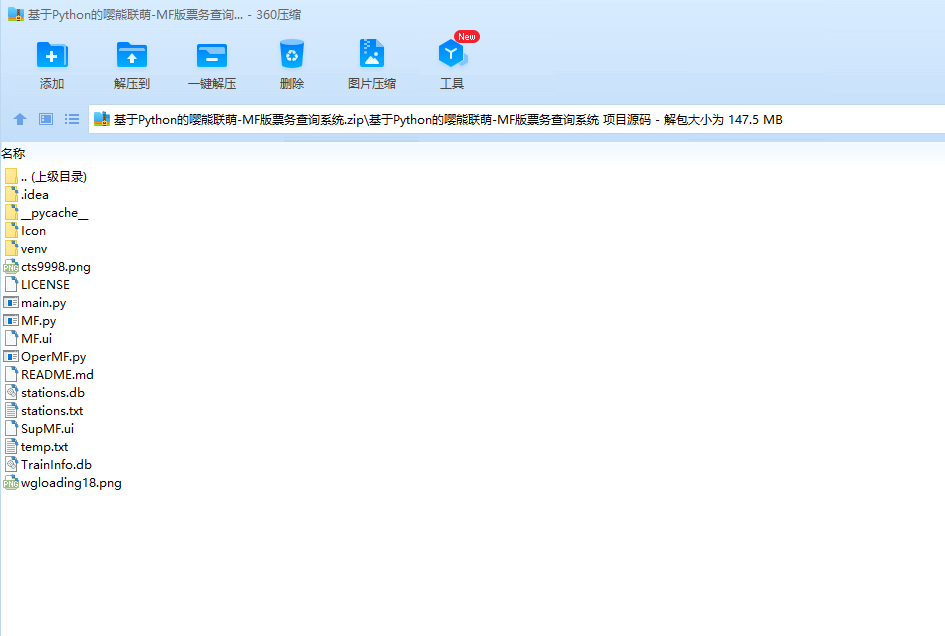Click the file icon beside README.md
Viewport: 945px width, 636px height.
[x=11, y=375]
